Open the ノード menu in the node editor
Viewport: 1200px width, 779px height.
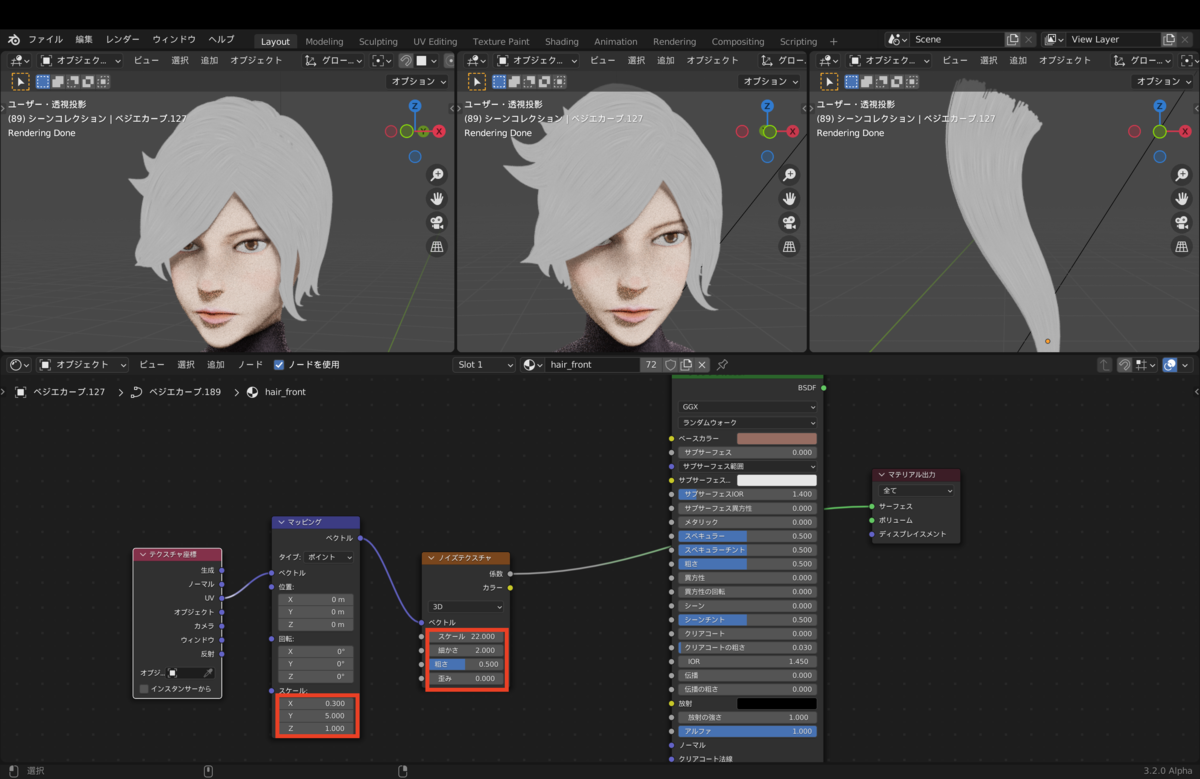tap(250, 365)
